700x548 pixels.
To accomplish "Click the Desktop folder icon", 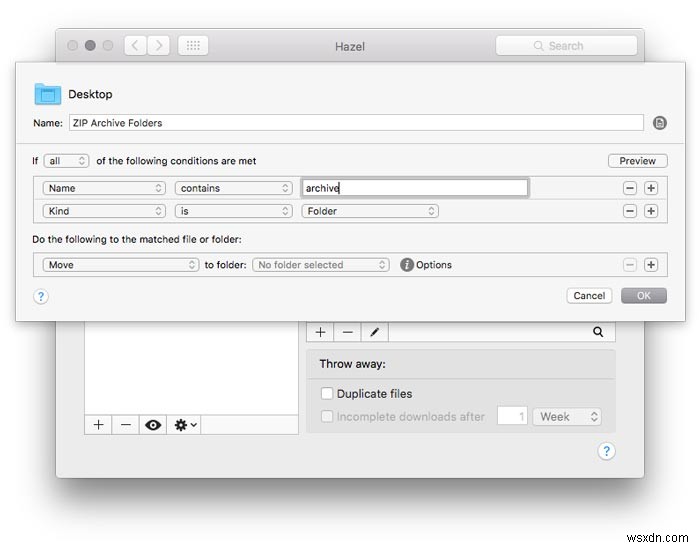I will tap(47, 94).
